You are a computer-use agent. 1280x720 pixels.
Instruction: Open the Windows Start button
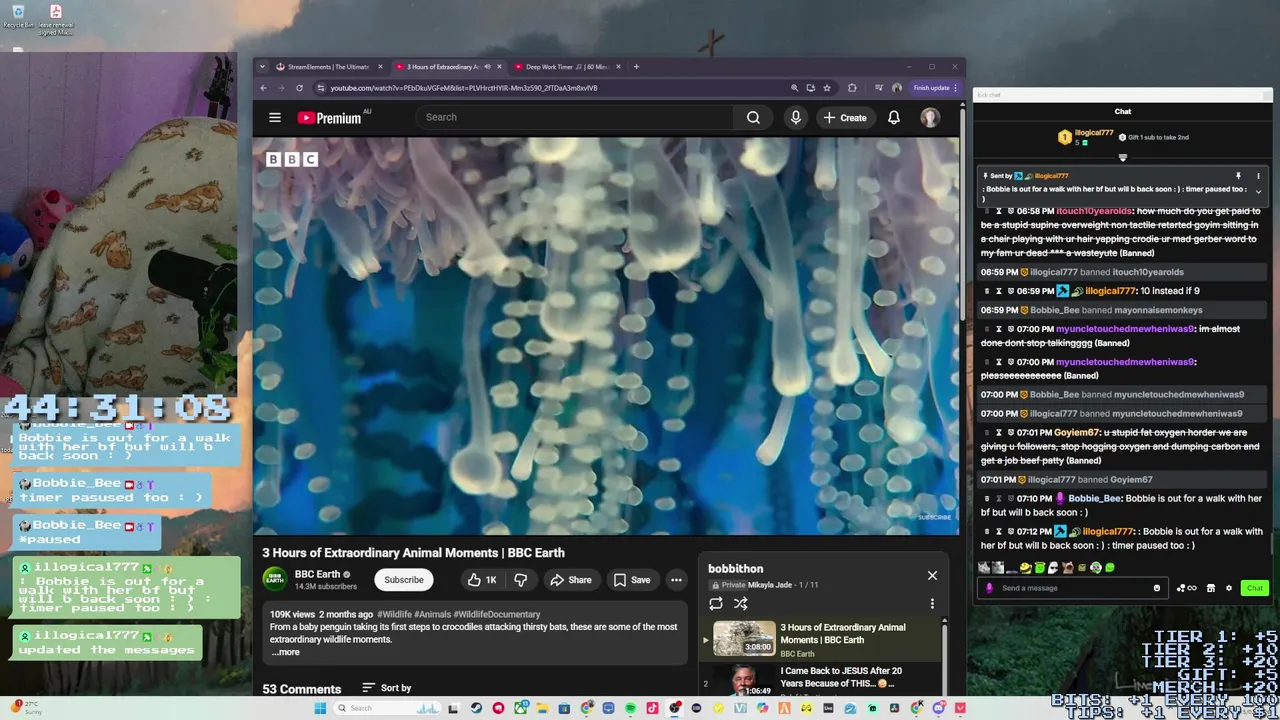319,708
